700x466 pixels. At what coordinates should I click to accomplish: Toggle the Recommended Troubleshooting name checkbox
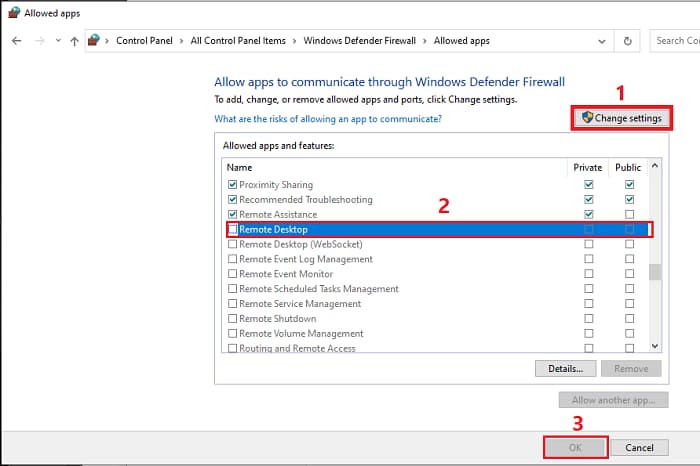(x=232, y=199)
